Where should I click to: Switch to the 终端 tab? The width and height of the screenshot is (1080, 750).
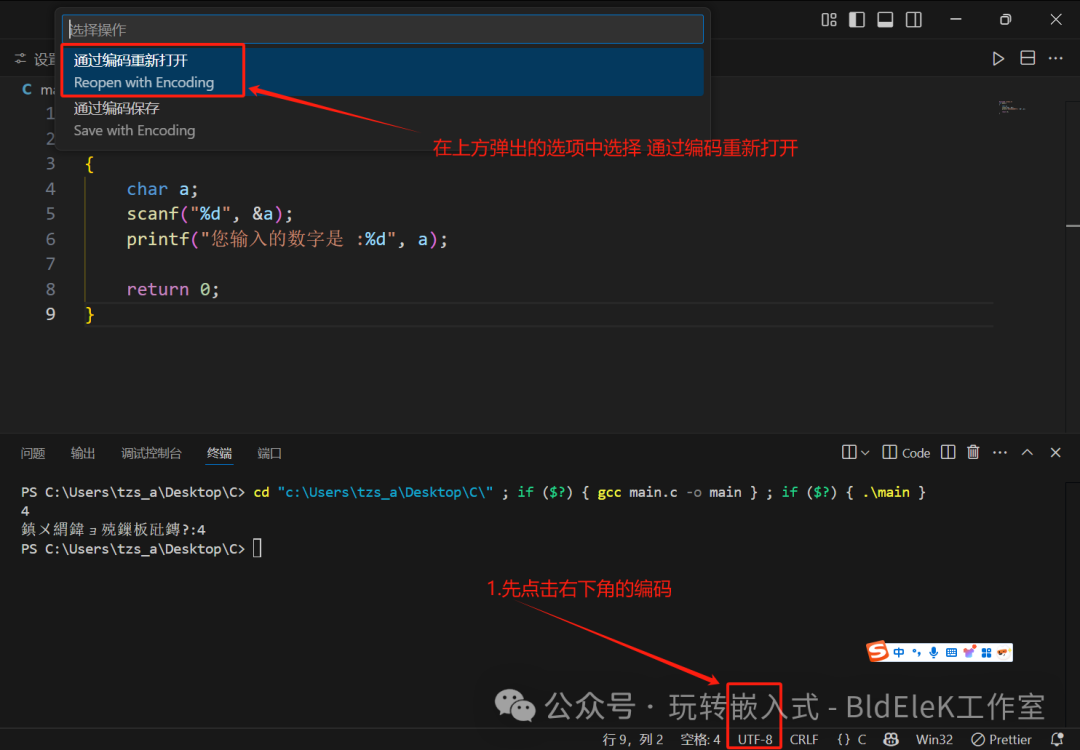219,453
